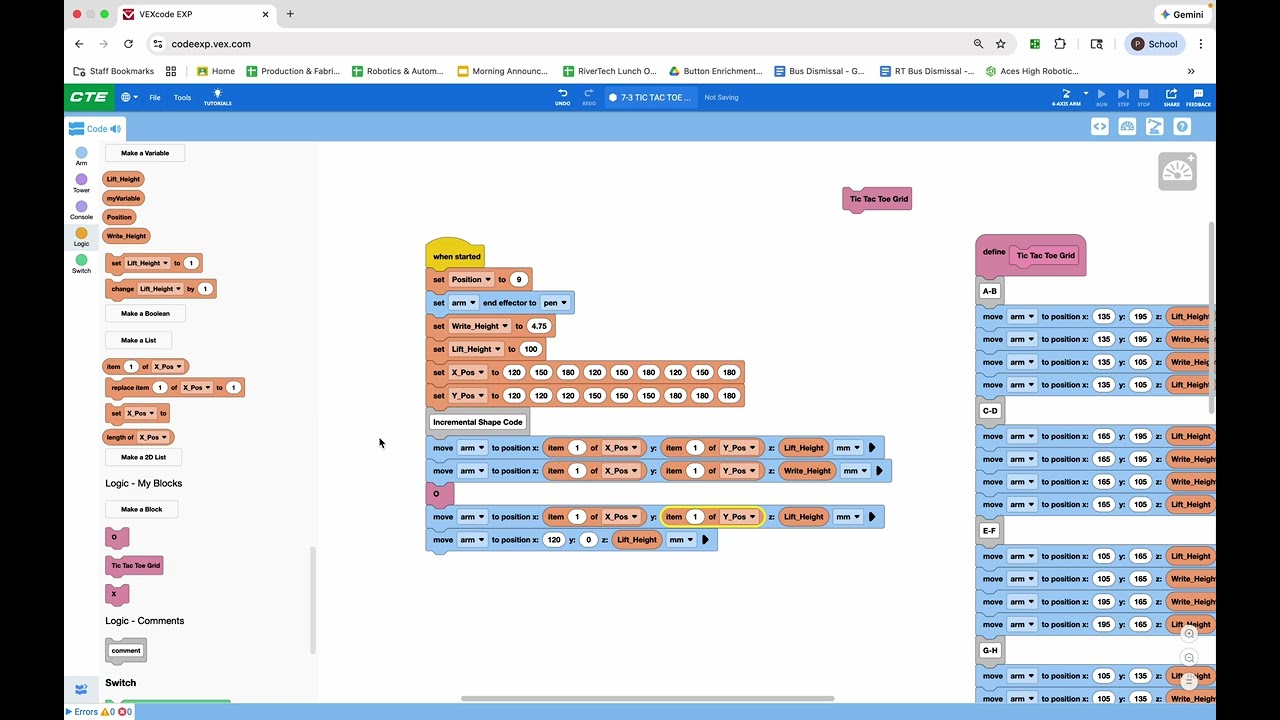
Task: Select the myVariable palette block
Action: [124, 198]
